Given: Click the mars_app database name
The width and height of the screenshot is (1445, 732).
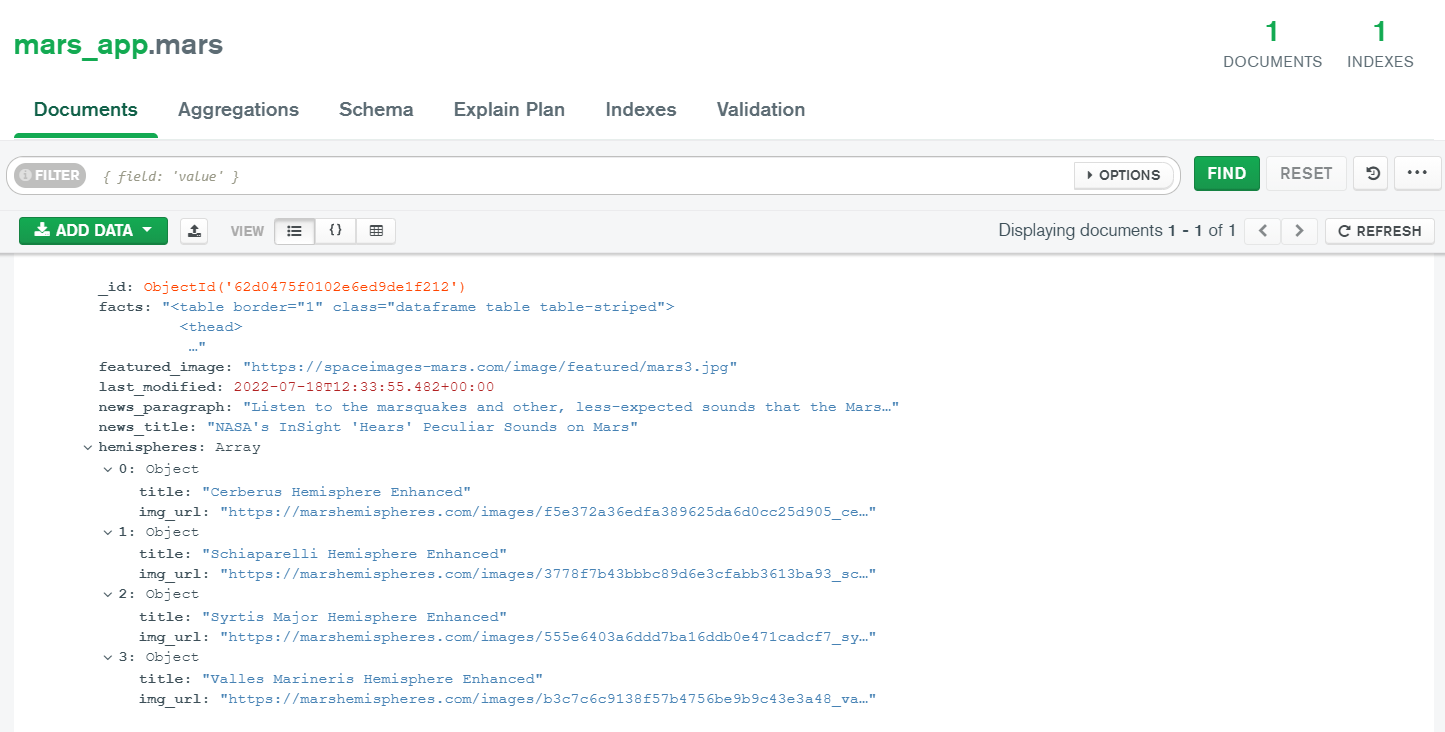Looking at the screenshot, I should tap(79, 45).
